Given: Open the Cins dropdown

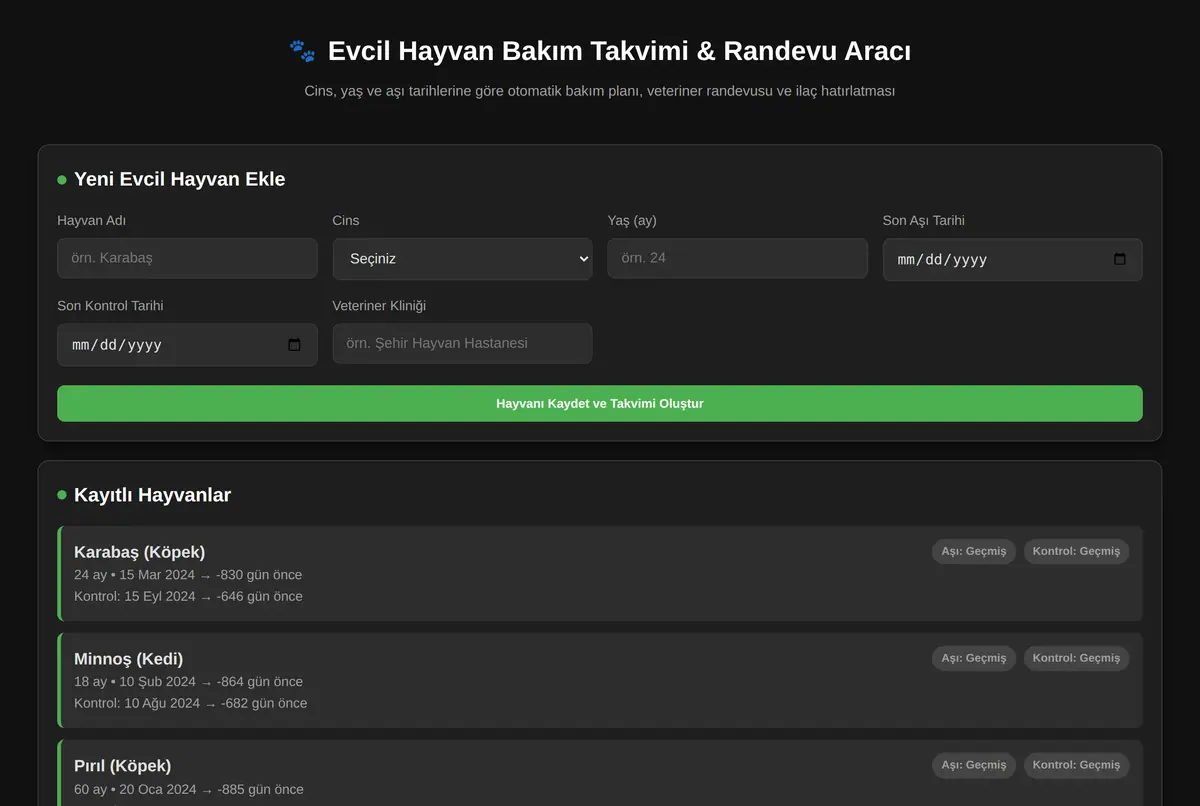Looking at the screenshot, I should pyautogui.click(x=462, y=258).
